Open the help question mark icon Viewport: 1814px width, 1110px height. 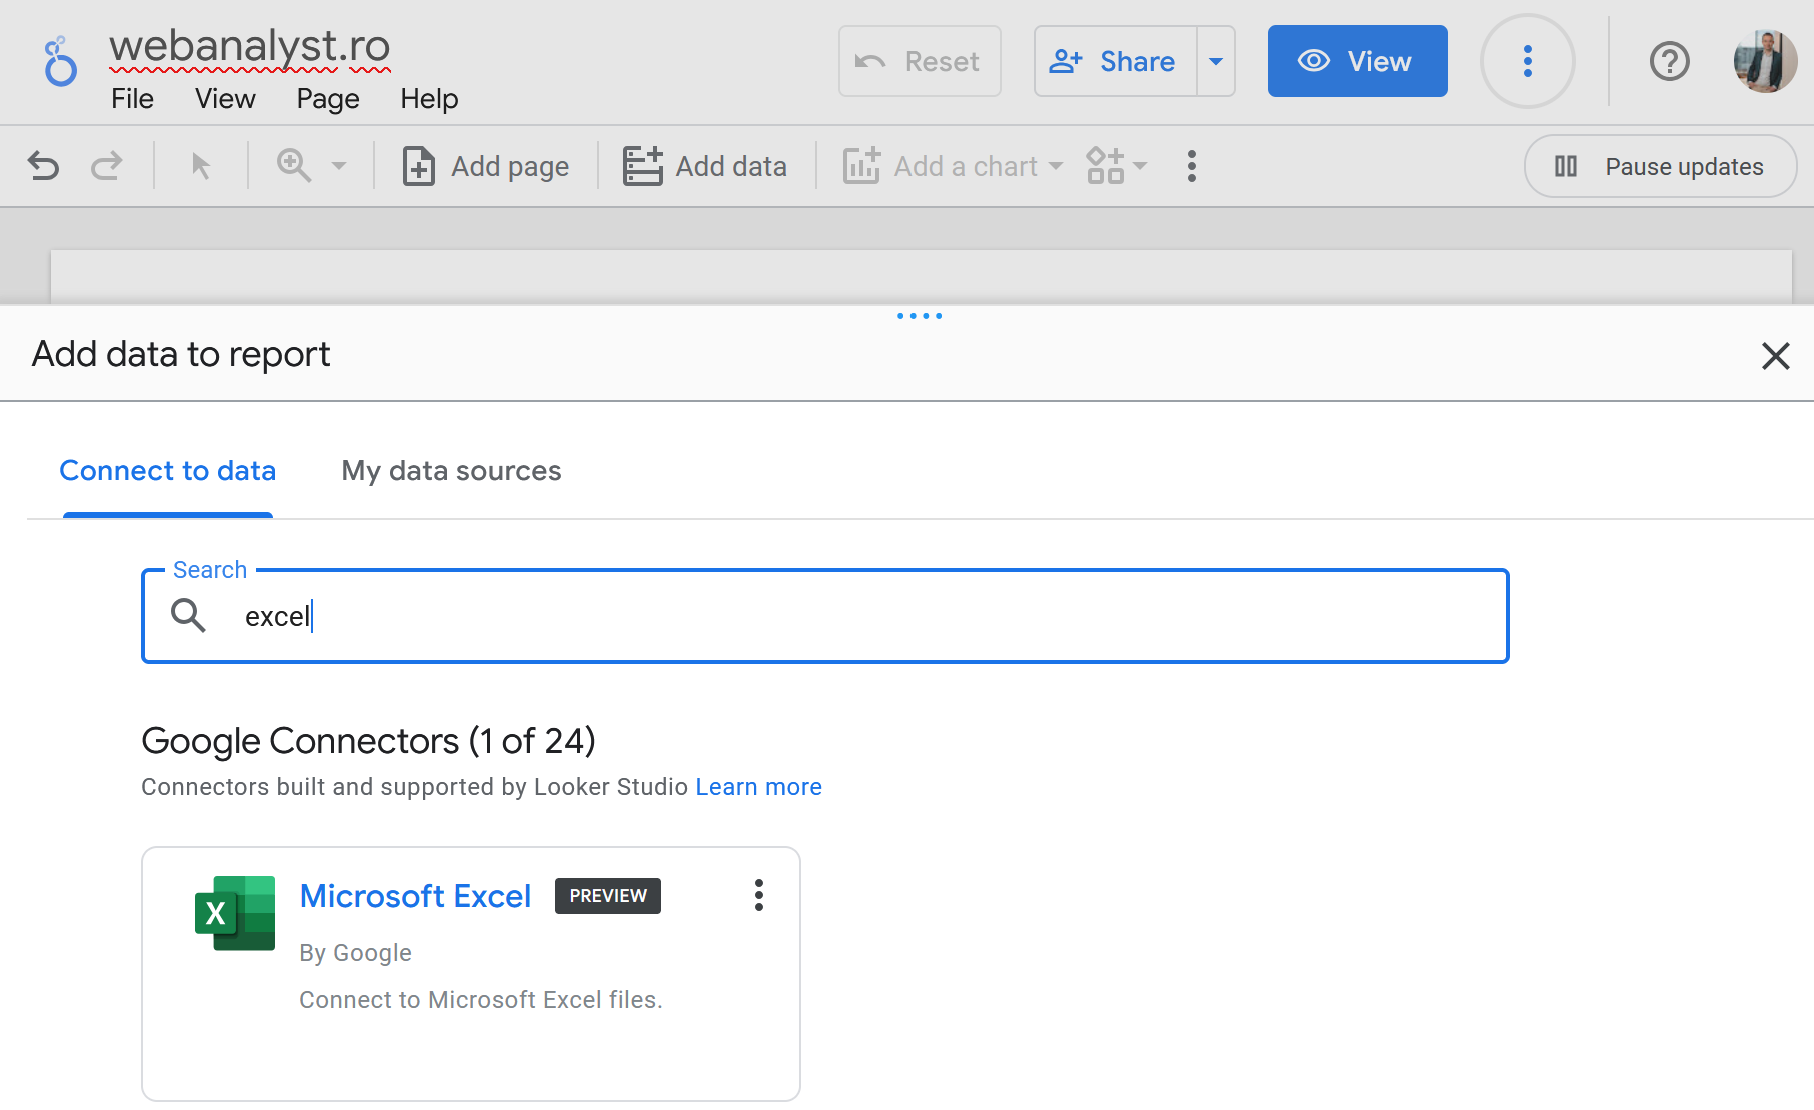pyautogui.click(x=1669, y=61)
